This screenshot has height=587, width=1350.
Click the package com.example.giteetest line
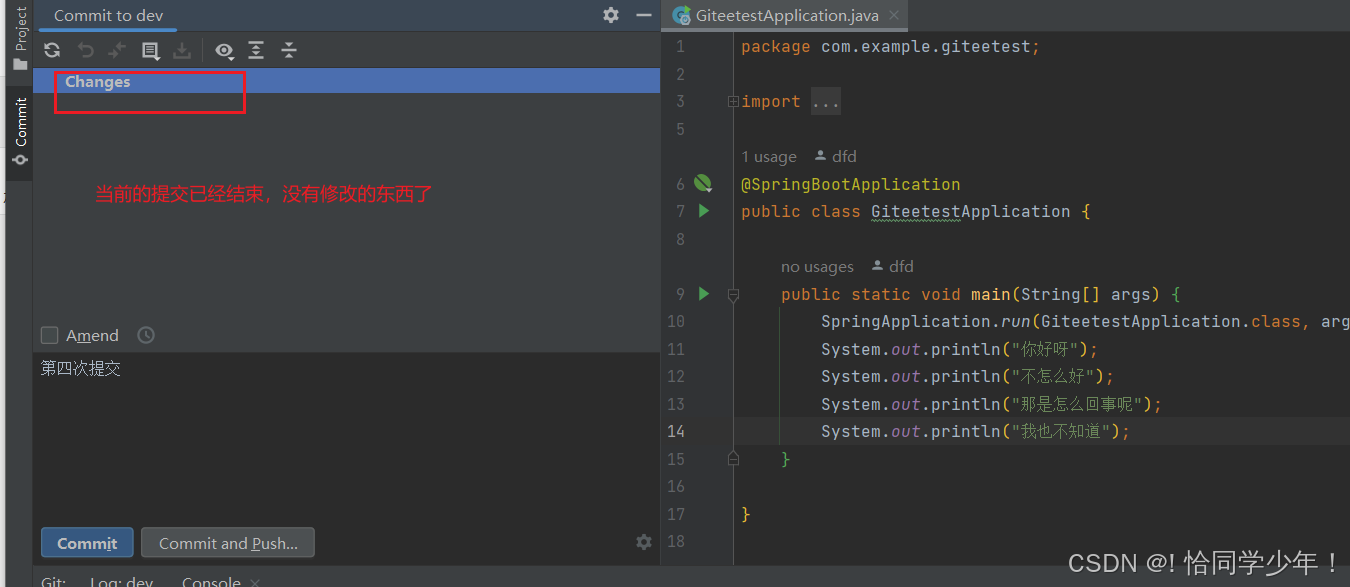point(890,47)
